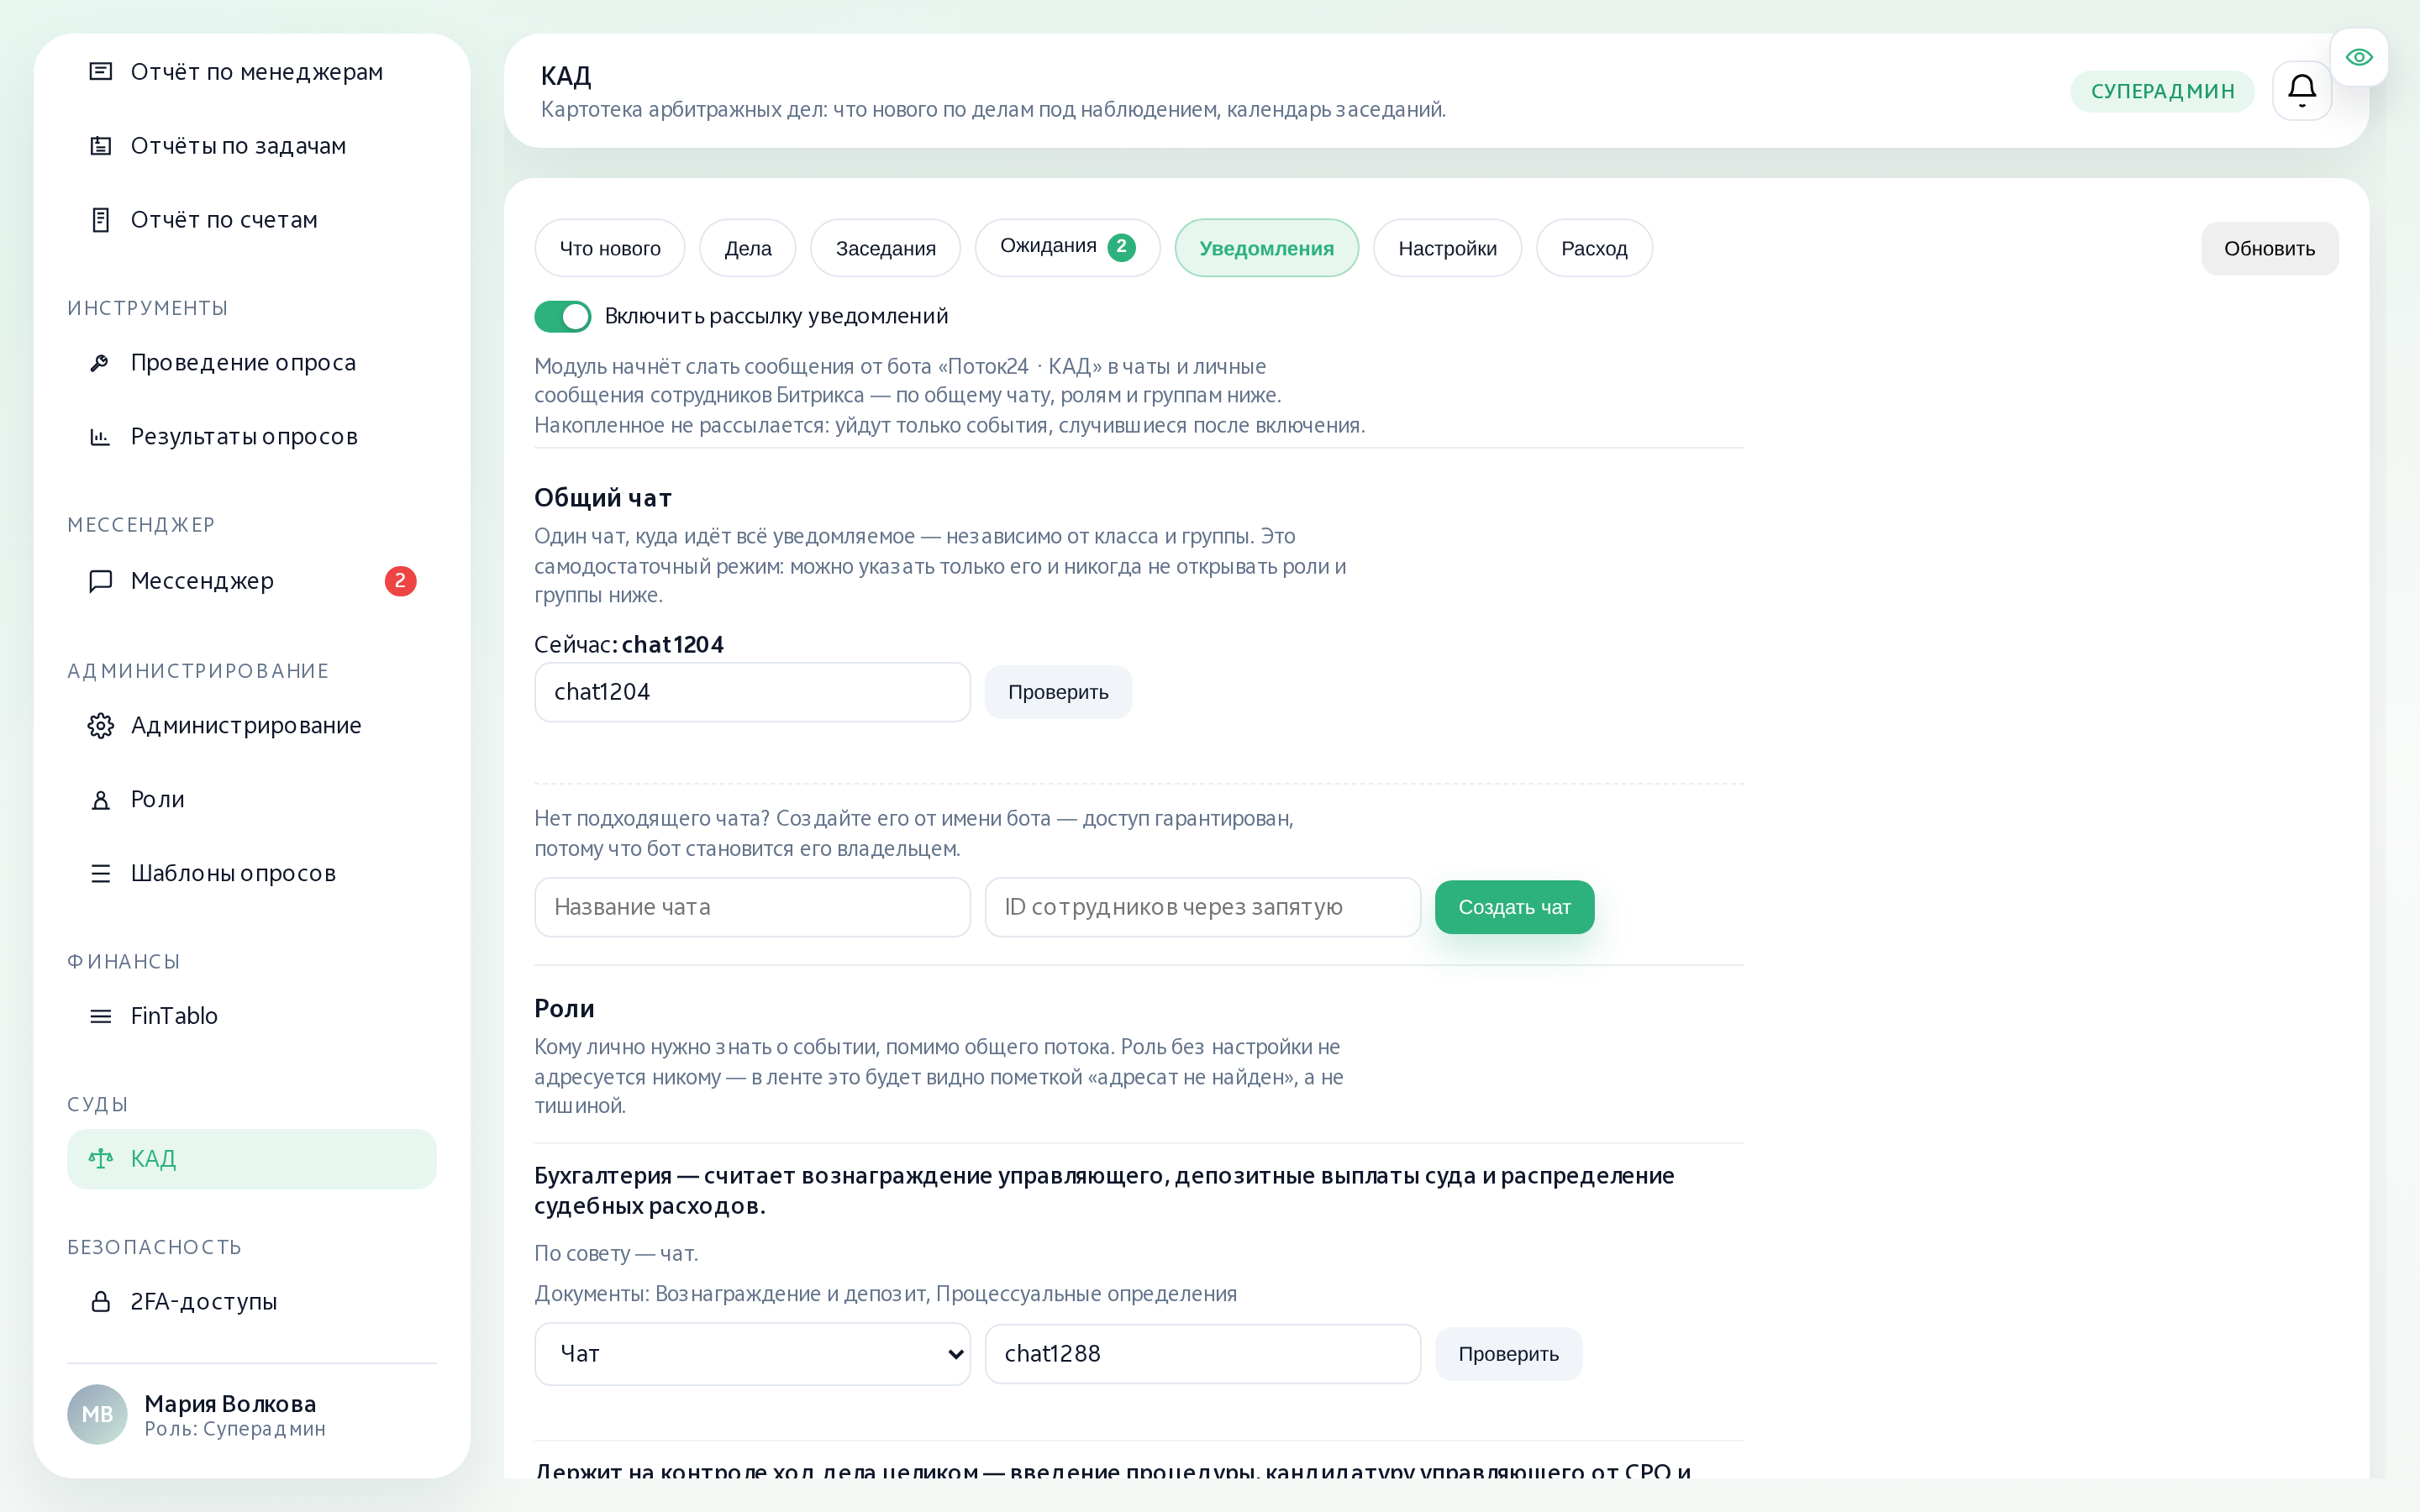The image size is (2420, 1512).
Task: Open notifications via the bell icon
Action: tap(2301, 91)
